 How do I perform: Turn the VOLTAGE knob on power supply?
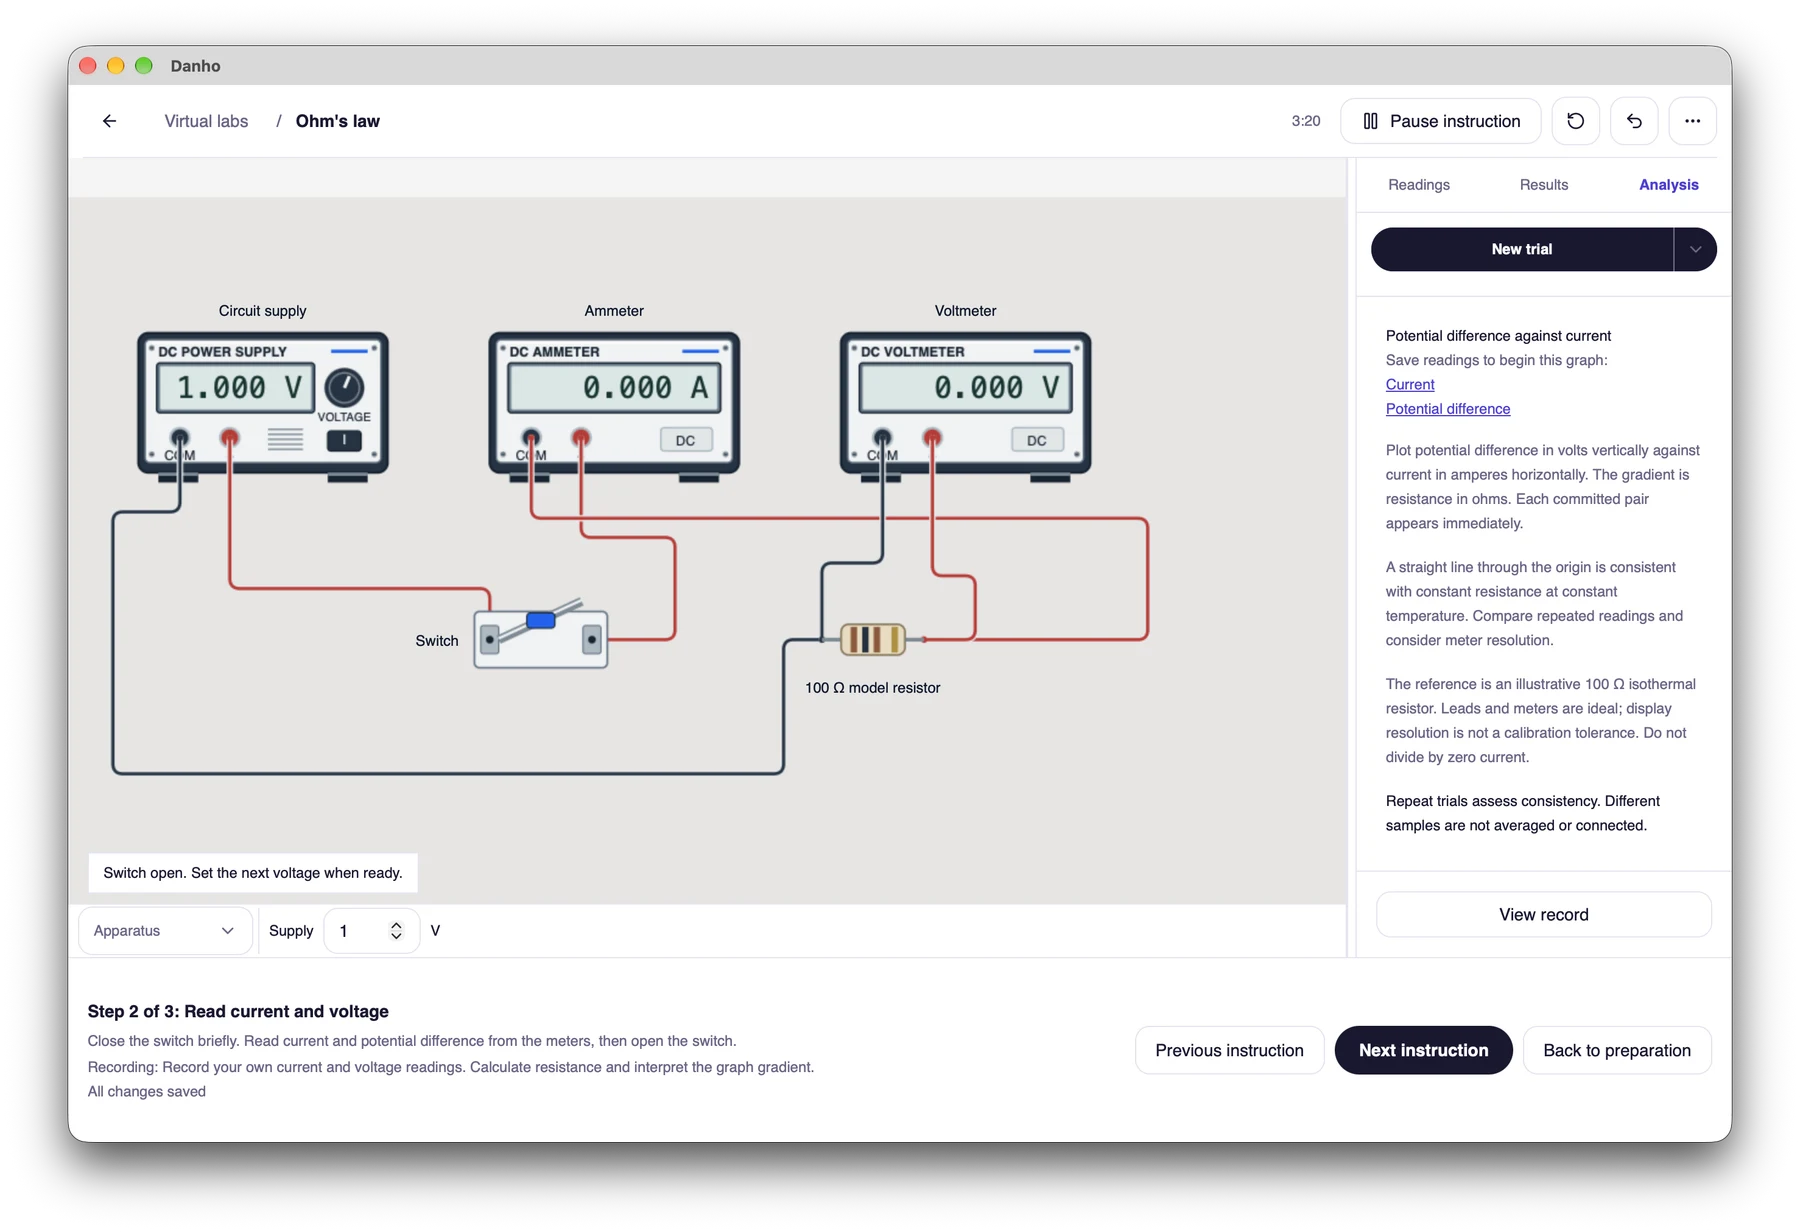point(344,387)
